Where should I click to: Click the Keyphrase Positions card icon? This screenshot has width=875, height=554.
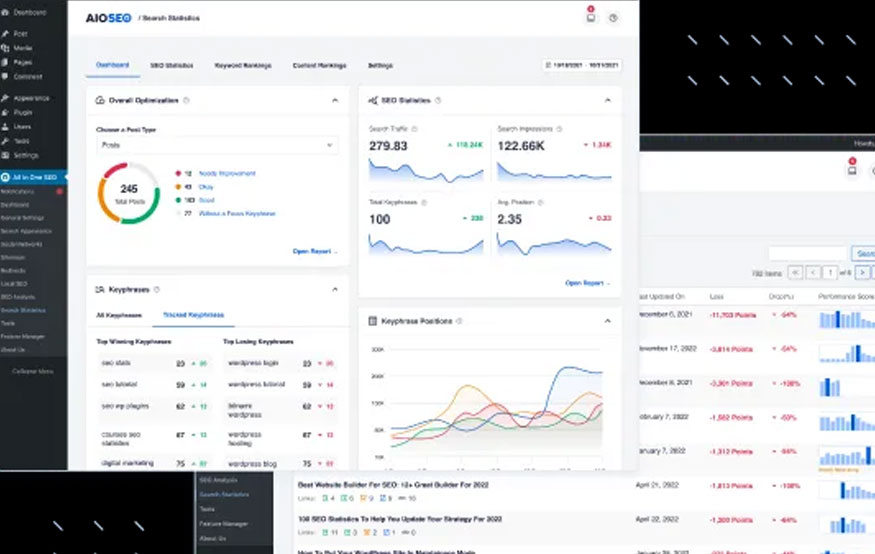pyautogui.click(x=373, y=321)
